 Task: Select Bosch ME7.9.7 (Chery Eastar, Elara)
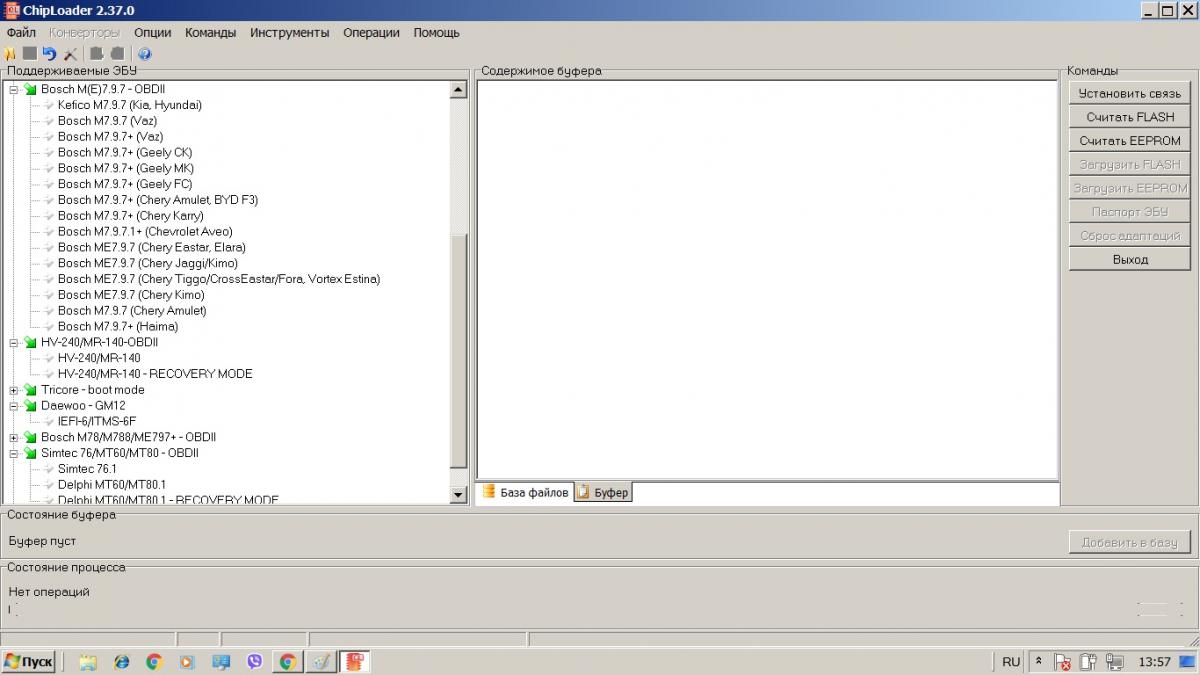[x=151, y=247]
